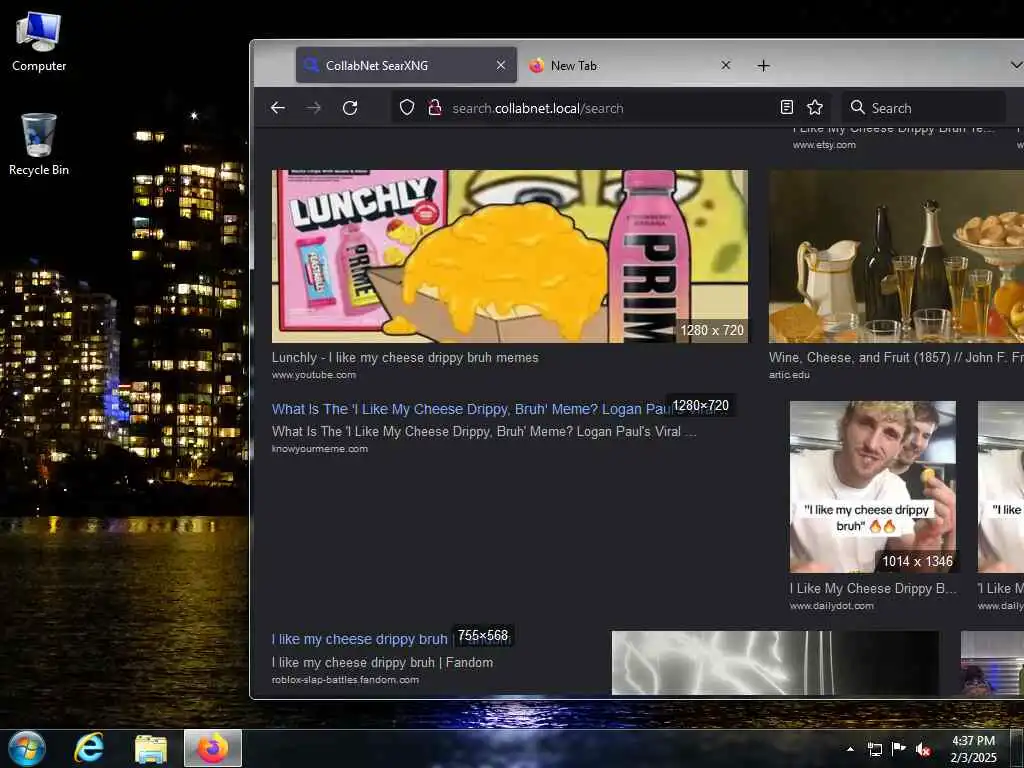Viewport: 1024px width, 768px height.
Task: Toggle reader view icon in address bar
Action: click(x=787, y=107)
